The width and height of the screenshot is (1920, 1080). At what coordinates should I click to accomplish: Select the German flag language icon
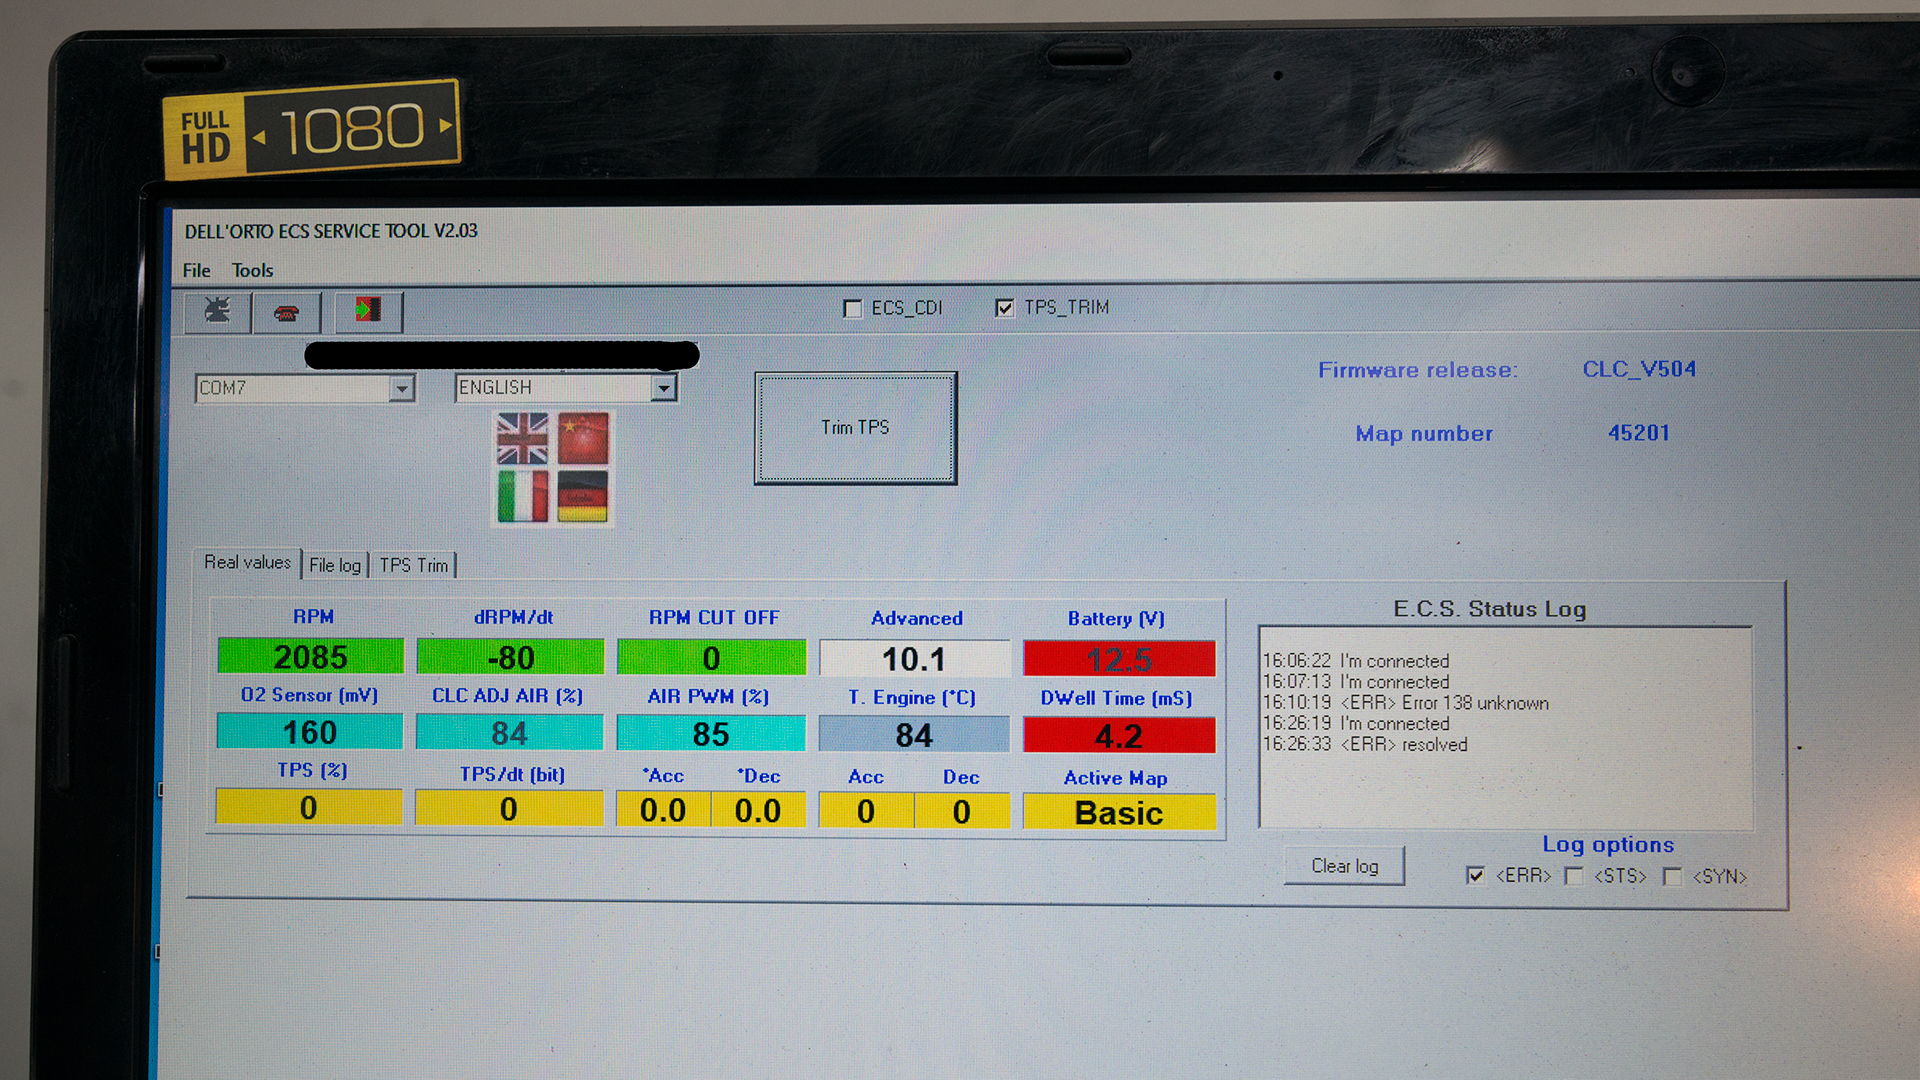pyautogui.click(x=583, y=497)
